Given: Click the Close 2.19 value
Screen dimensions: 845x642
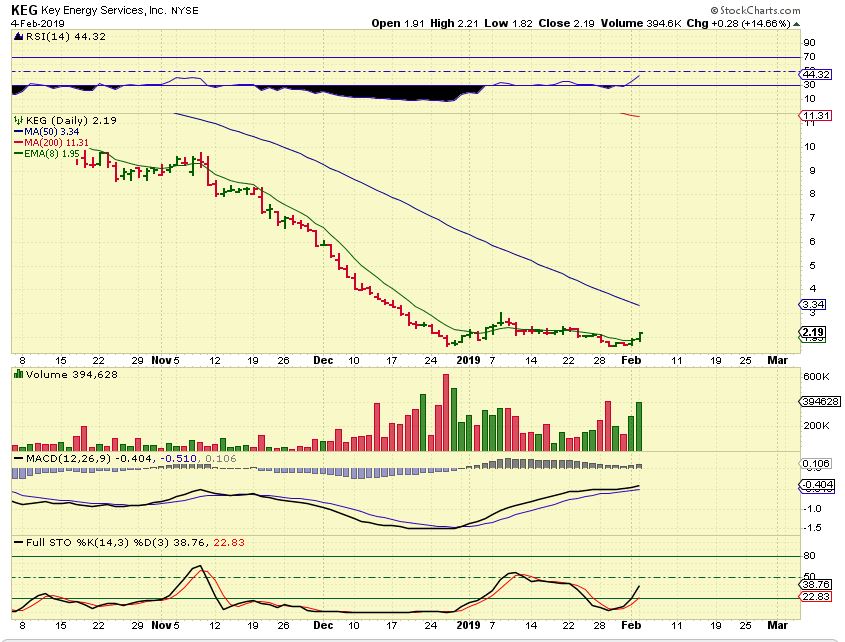Looking at the screenshot, I should coord(566,24).
